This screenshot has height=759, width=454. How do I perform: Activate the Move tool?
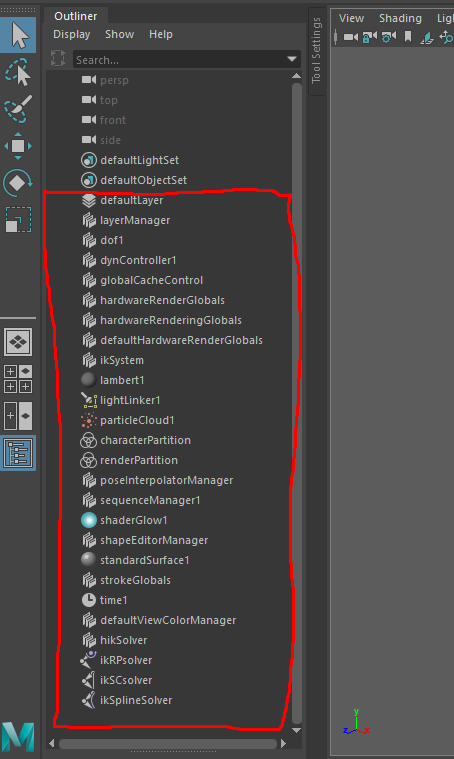coord(18,146)
